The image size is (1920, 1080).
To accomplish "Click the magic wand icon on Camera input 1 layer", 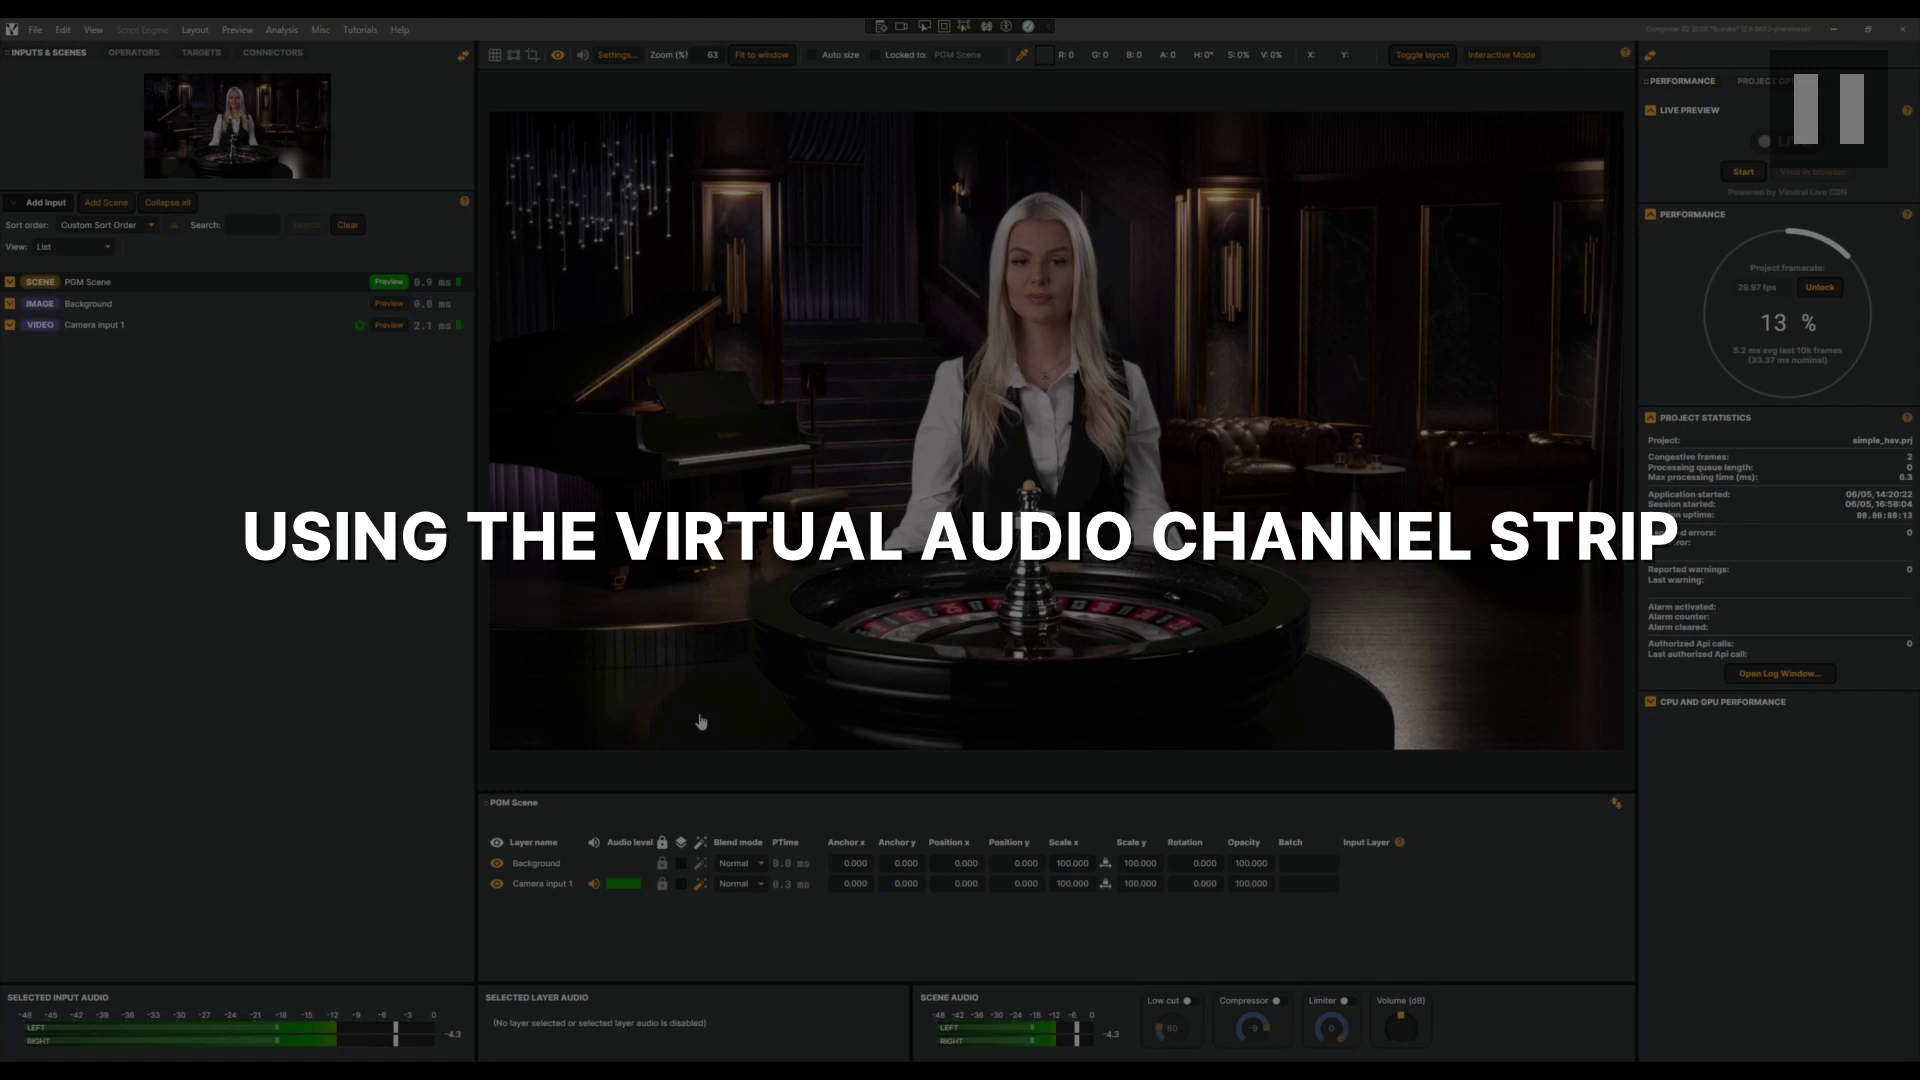I will point(700,884).
